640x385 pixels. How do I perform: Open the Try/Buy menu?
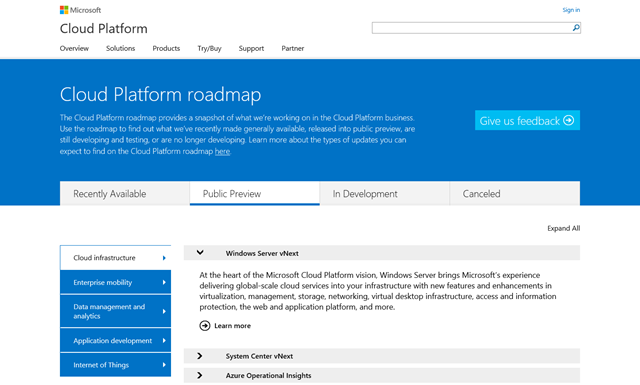(x=209, y=48)
